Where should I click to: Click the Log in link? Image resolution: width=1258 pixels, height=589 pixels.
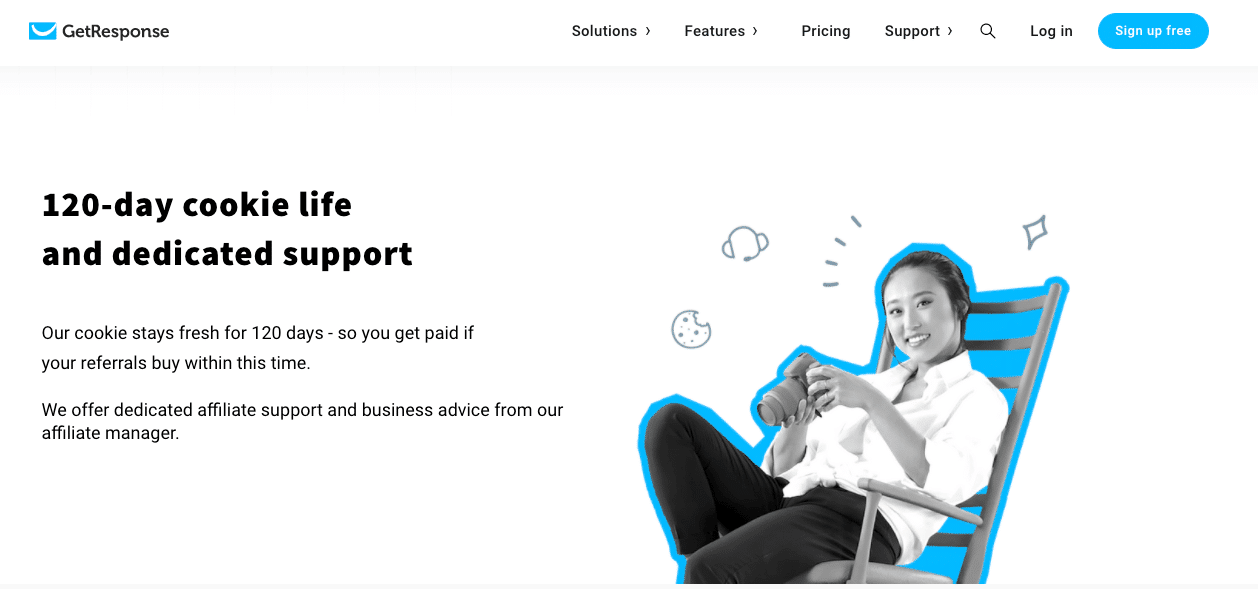(1051, 31)
